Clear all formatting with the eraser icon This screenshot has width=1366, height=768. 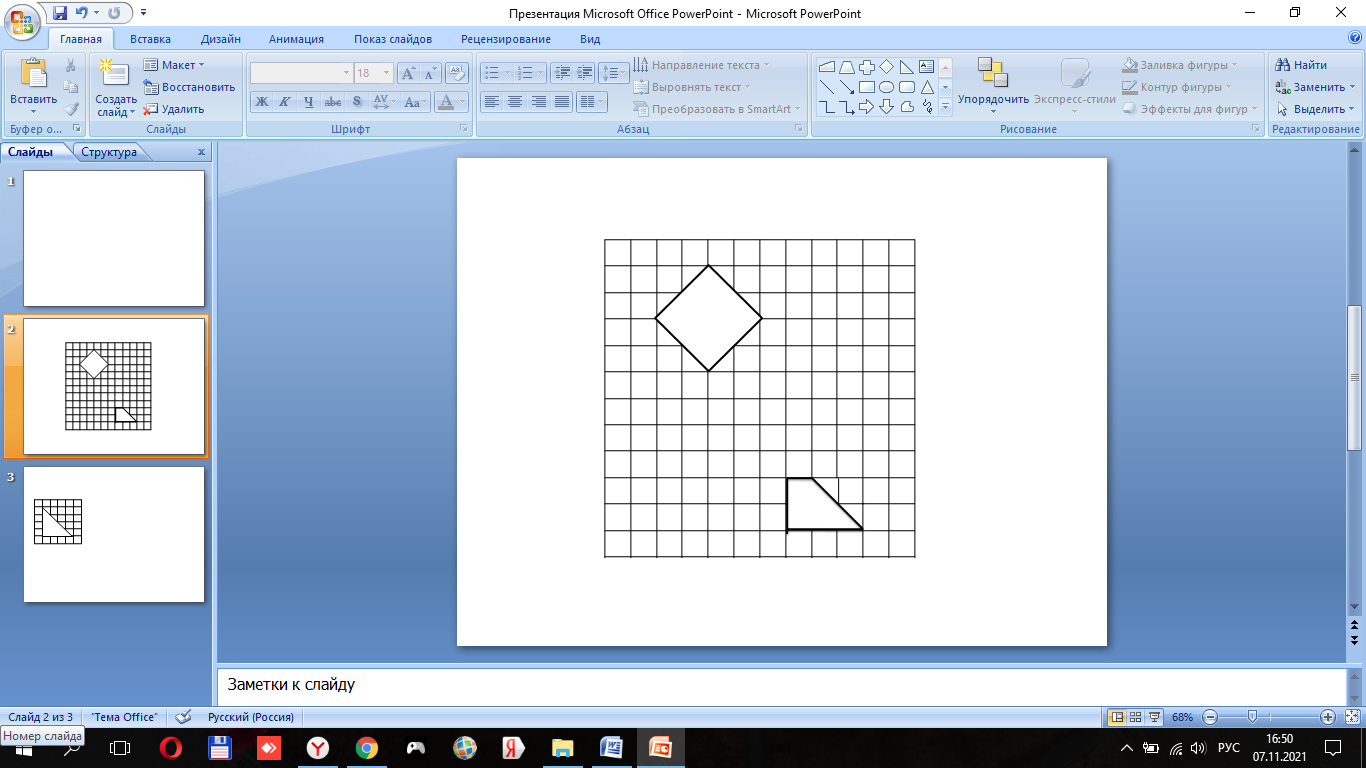[457, 73]
